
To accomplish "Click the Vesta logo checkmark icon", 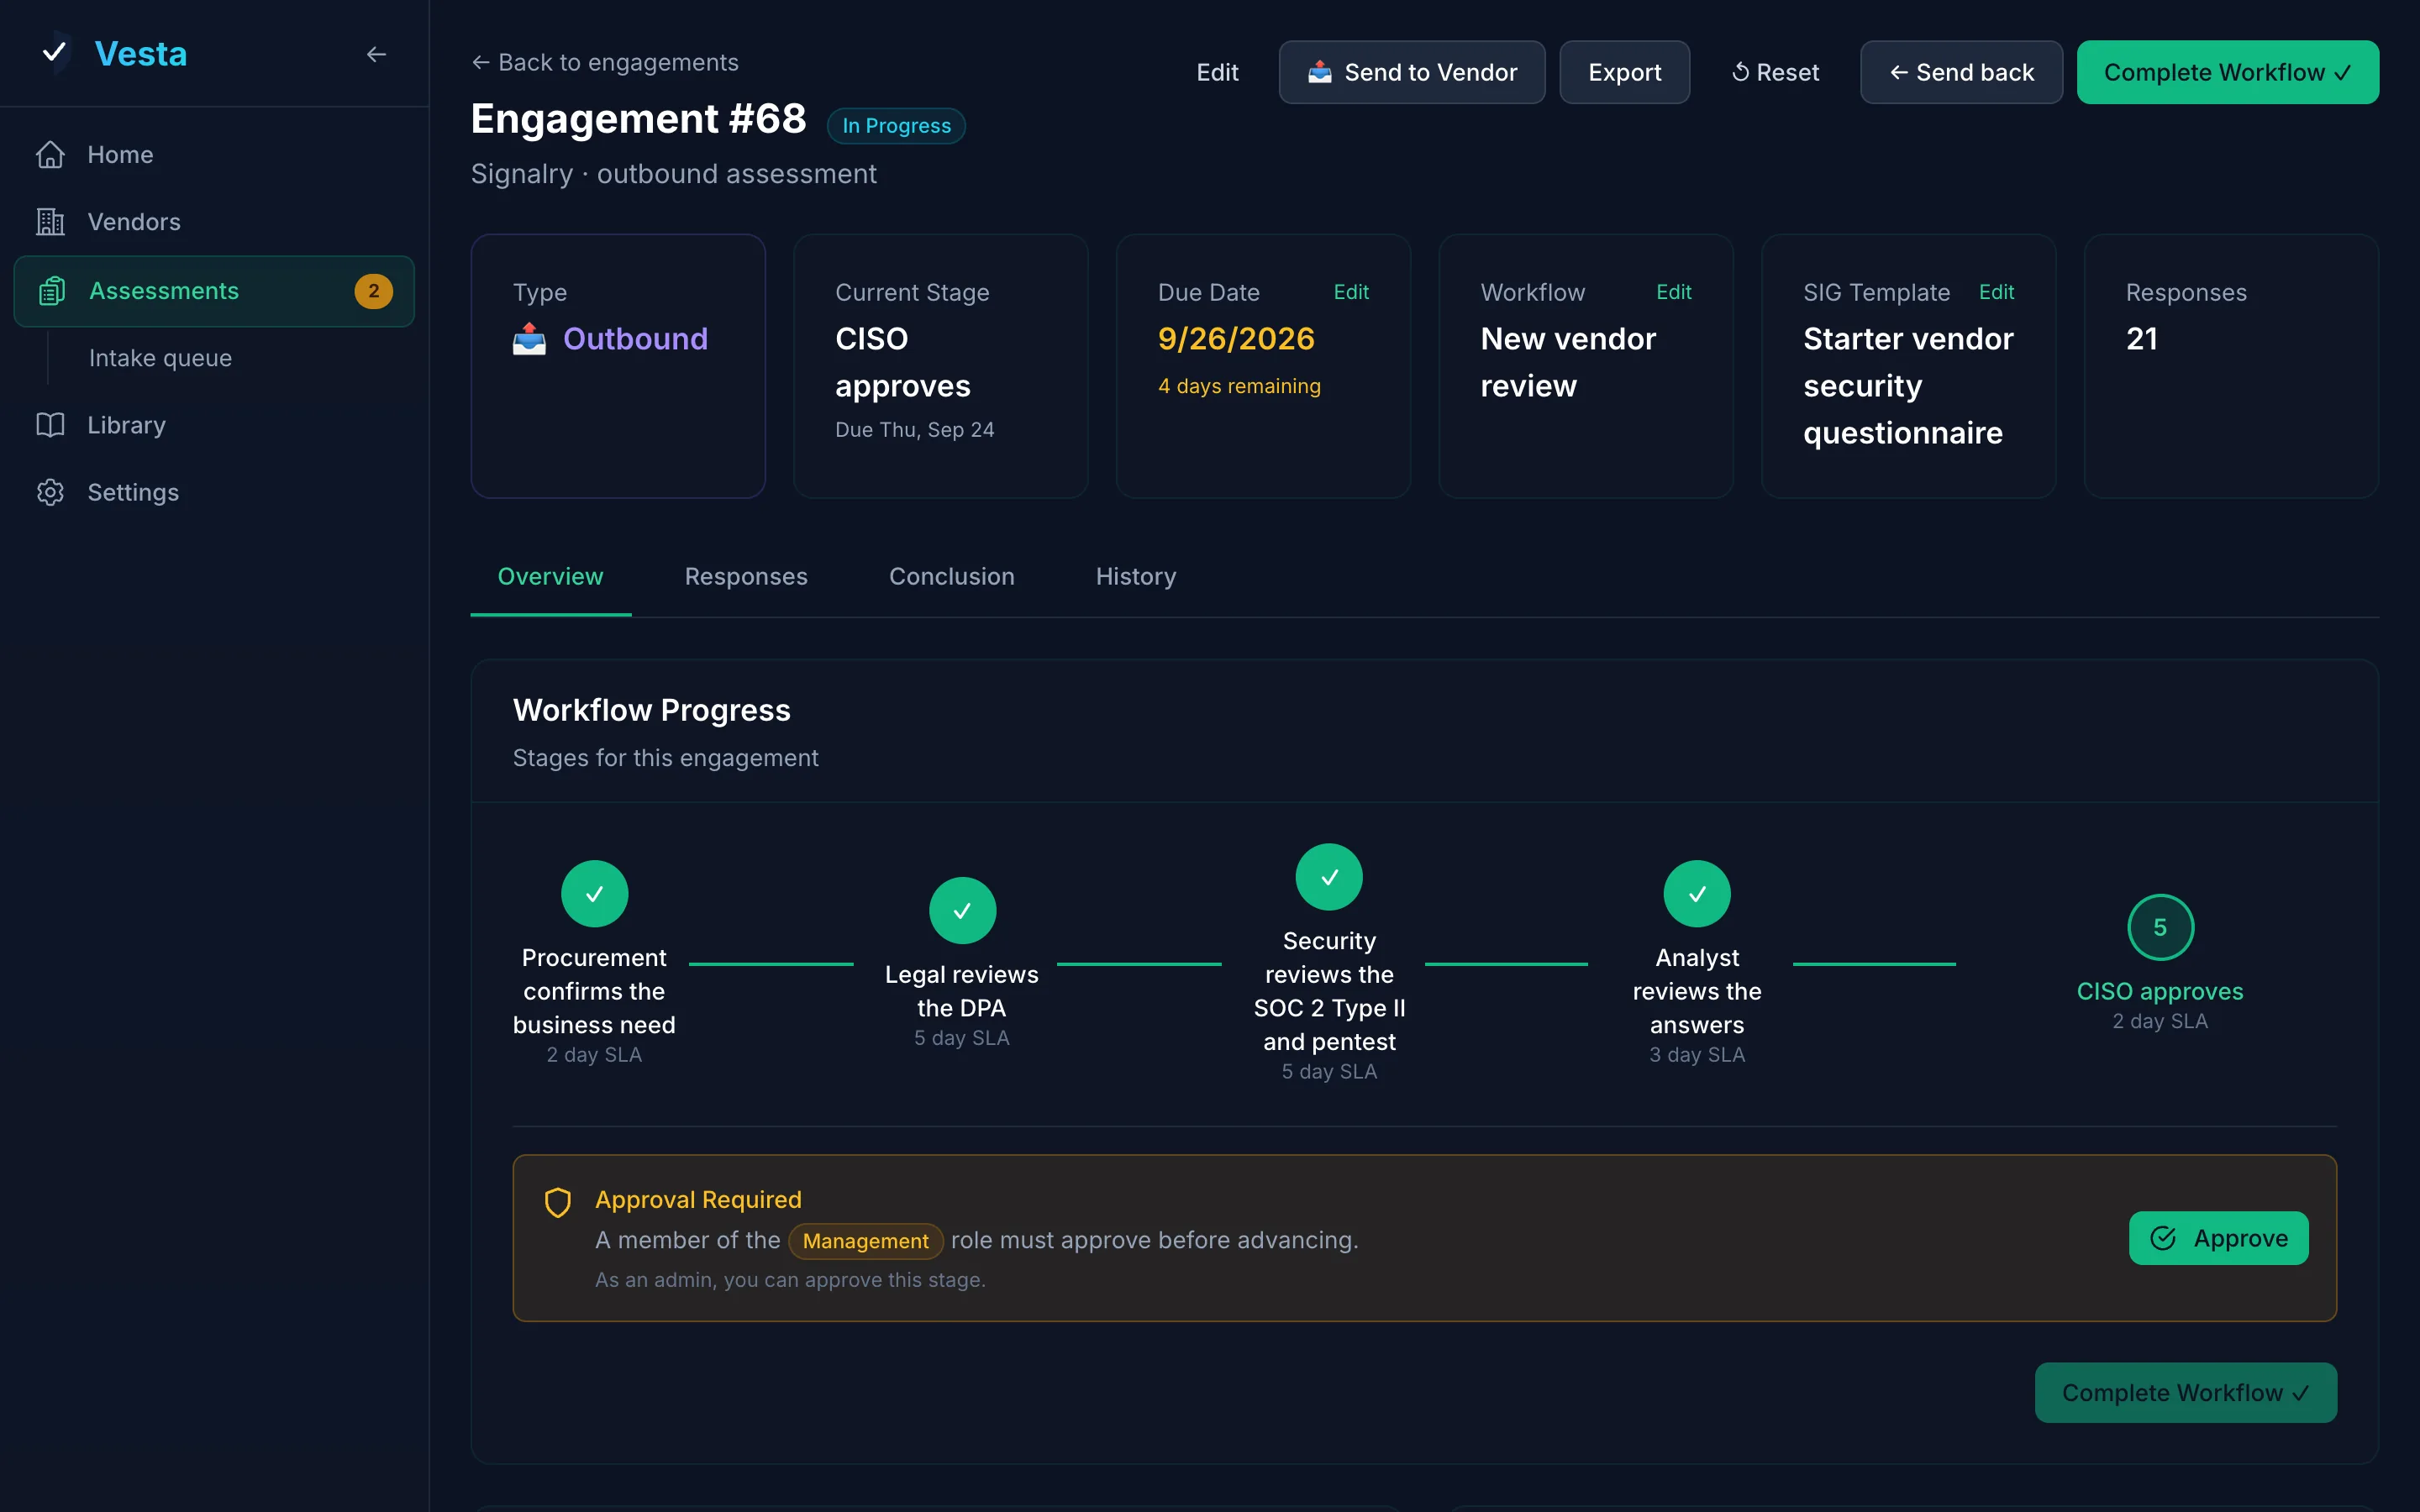I will 55,52.
